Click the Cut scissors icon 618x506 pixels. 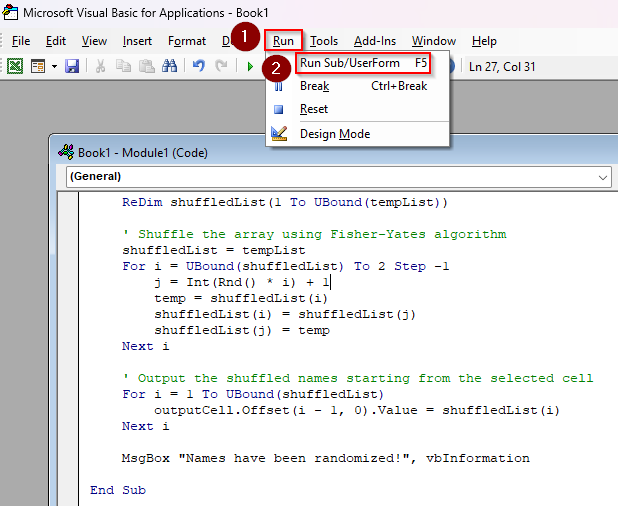(100, 66)
